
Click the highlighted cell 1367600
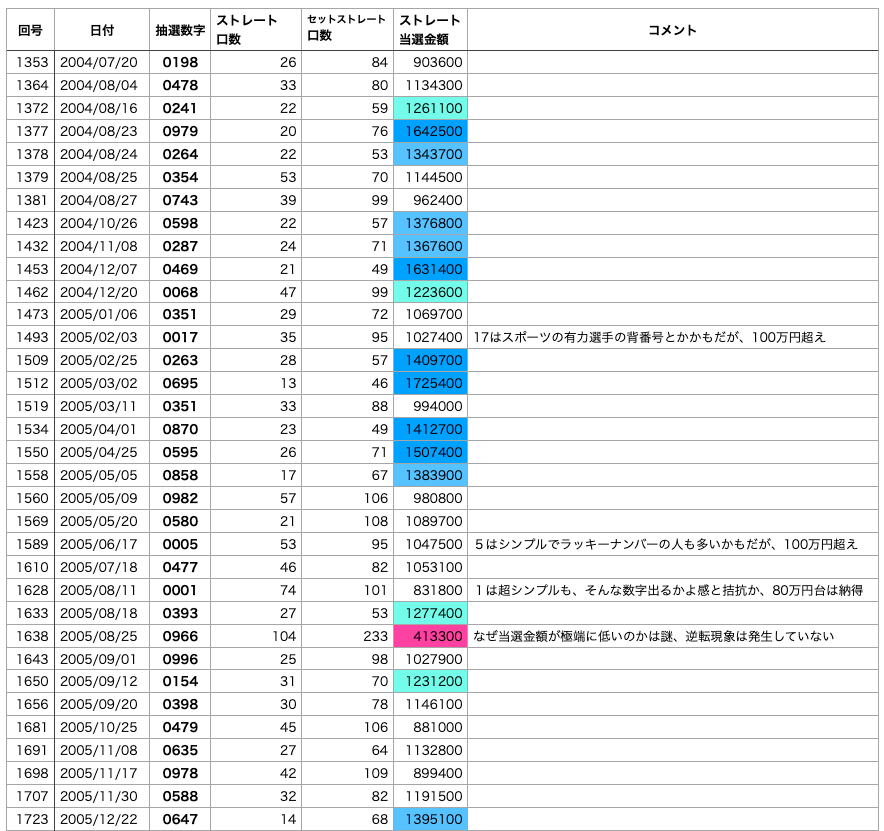[x=430, y=246]
